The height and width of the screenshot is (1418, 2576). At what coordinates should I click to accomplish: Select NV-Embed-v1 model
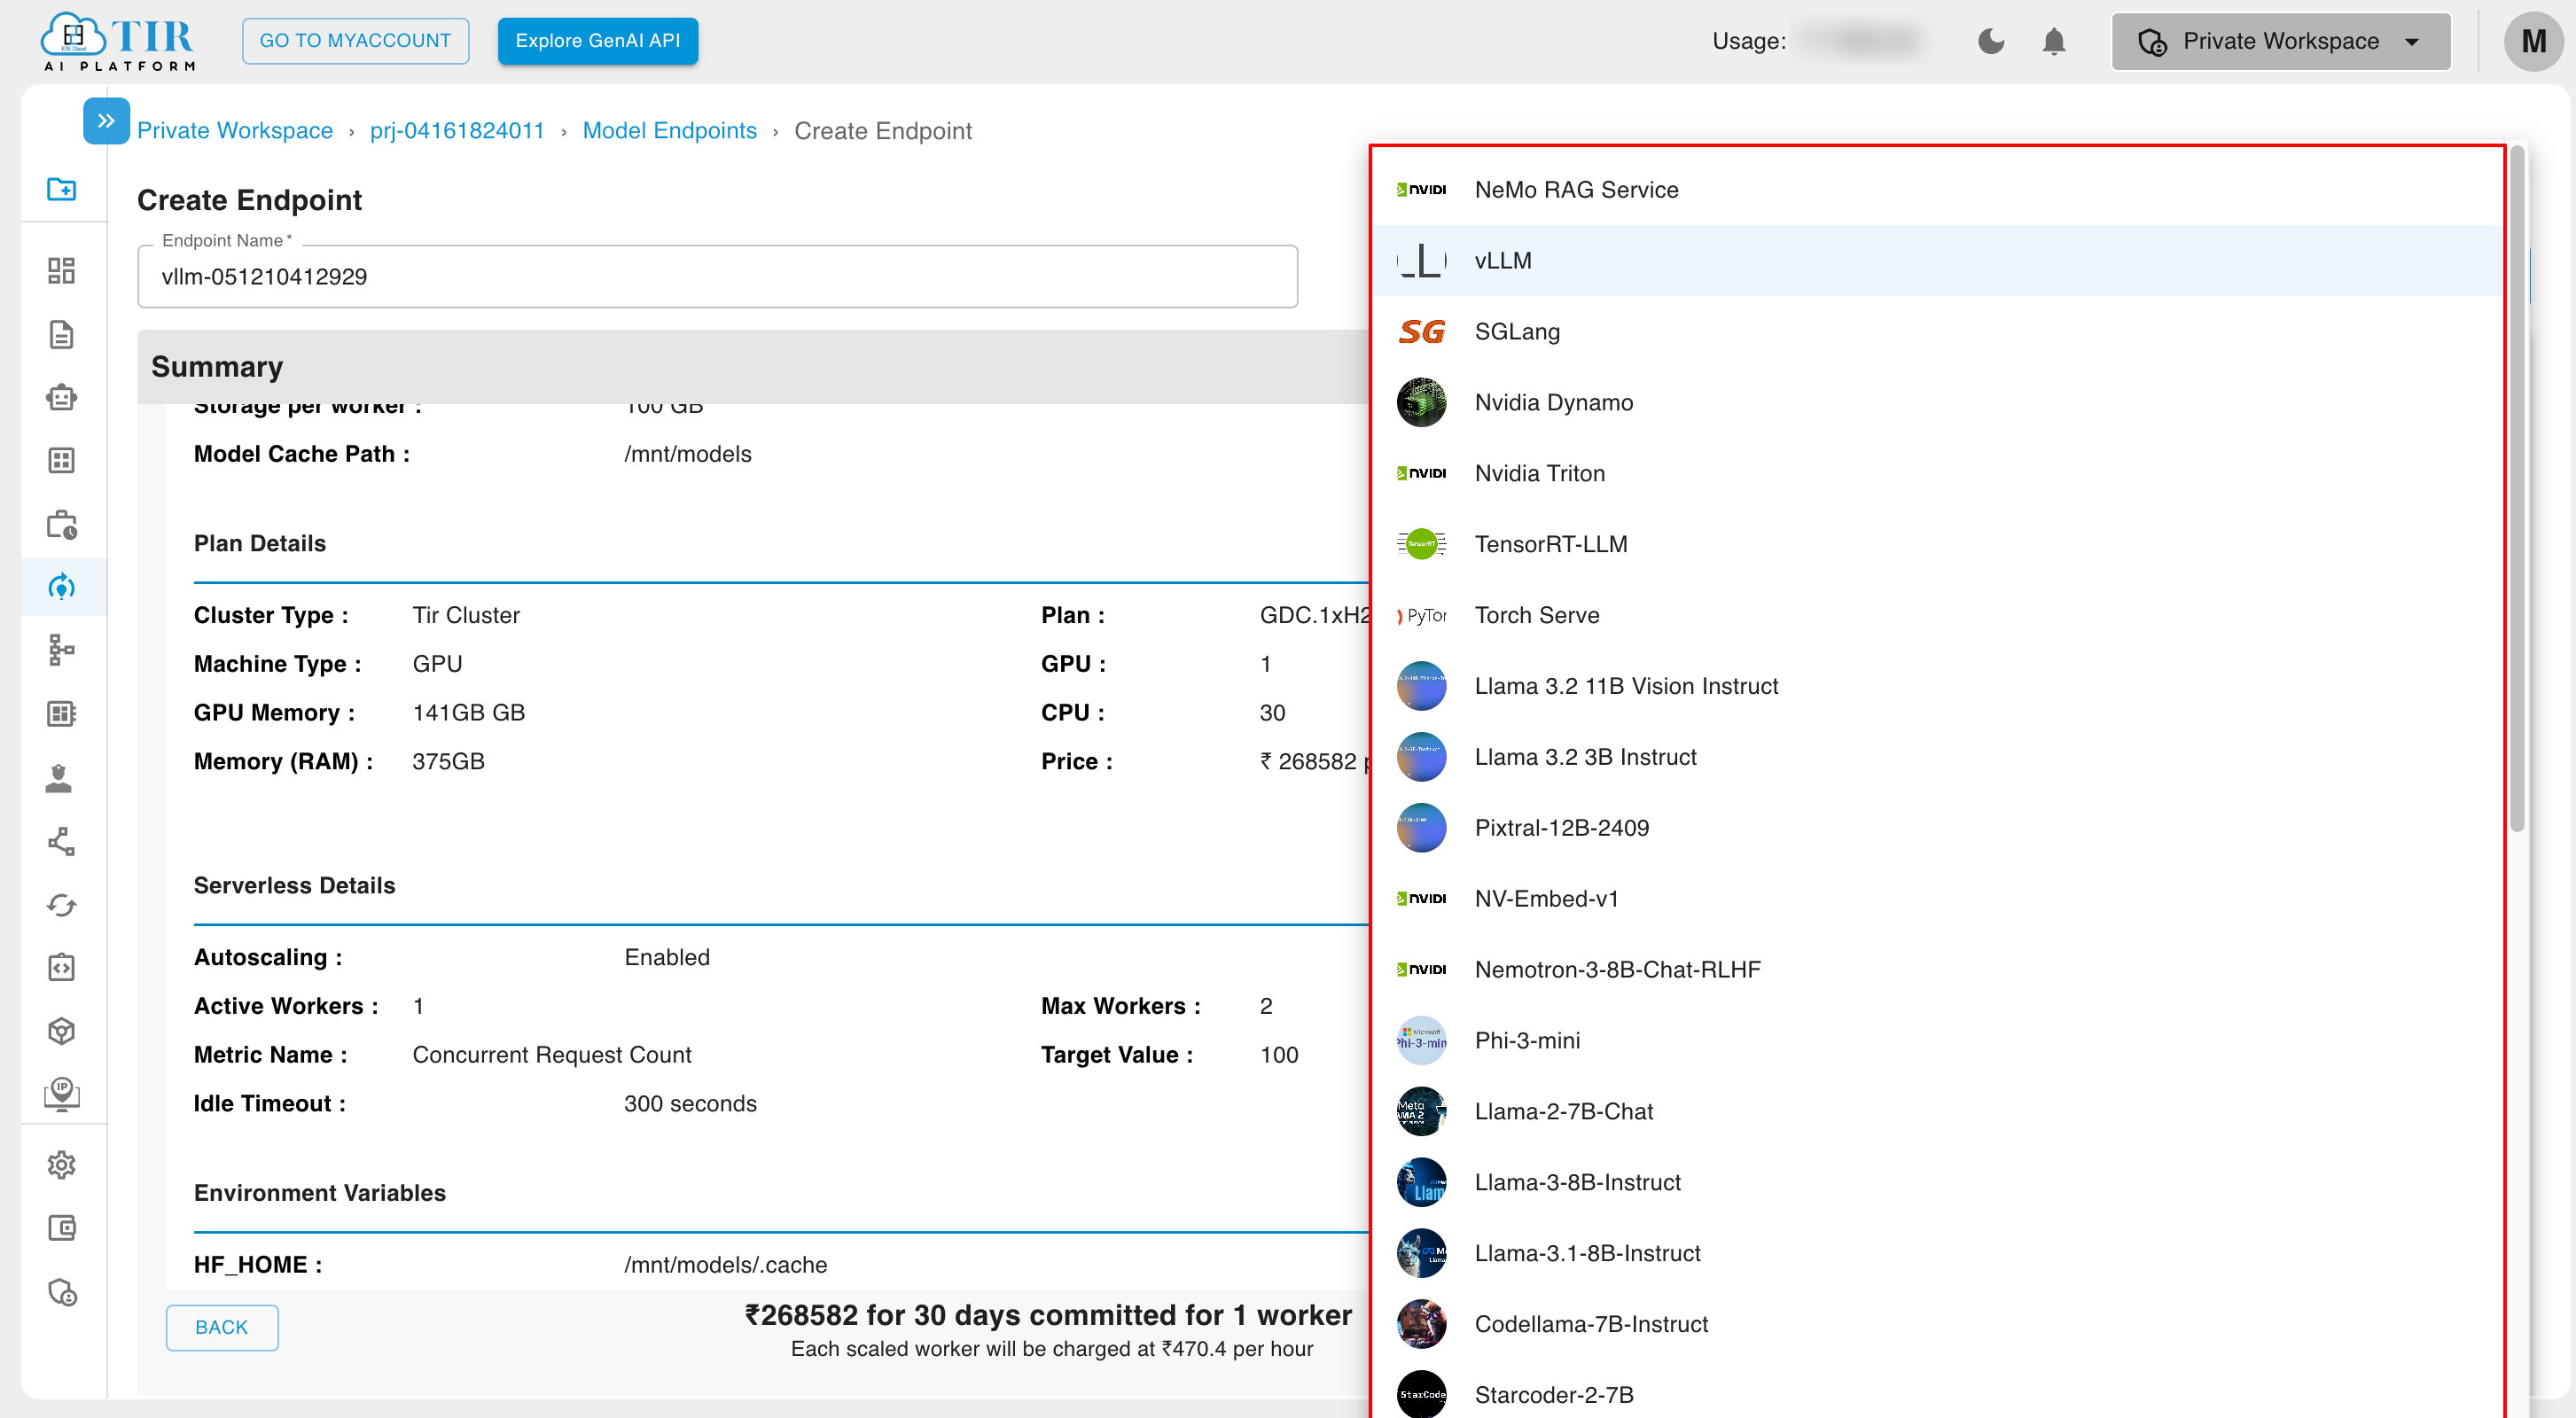1936,900
